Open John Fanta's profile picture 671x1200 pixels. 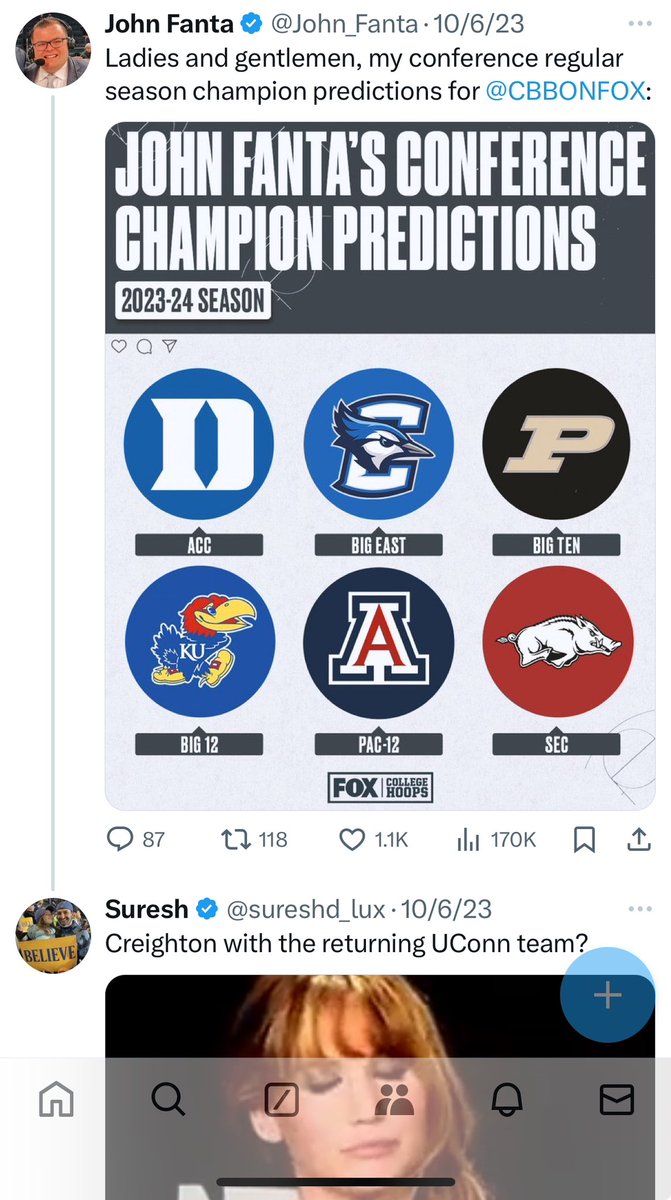(54, 50)
